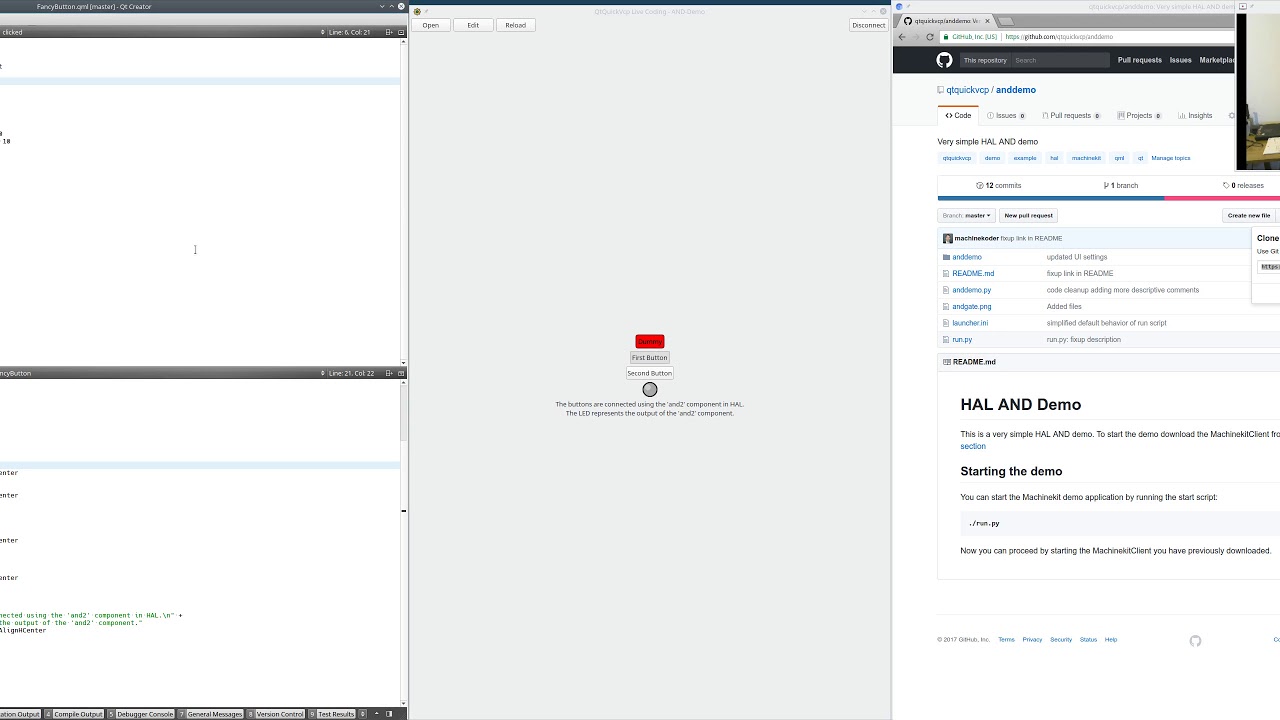Open the Version Control pane
Viewport: 1280px width, 720px height.
pyautogui.click(x=276, y=714)
